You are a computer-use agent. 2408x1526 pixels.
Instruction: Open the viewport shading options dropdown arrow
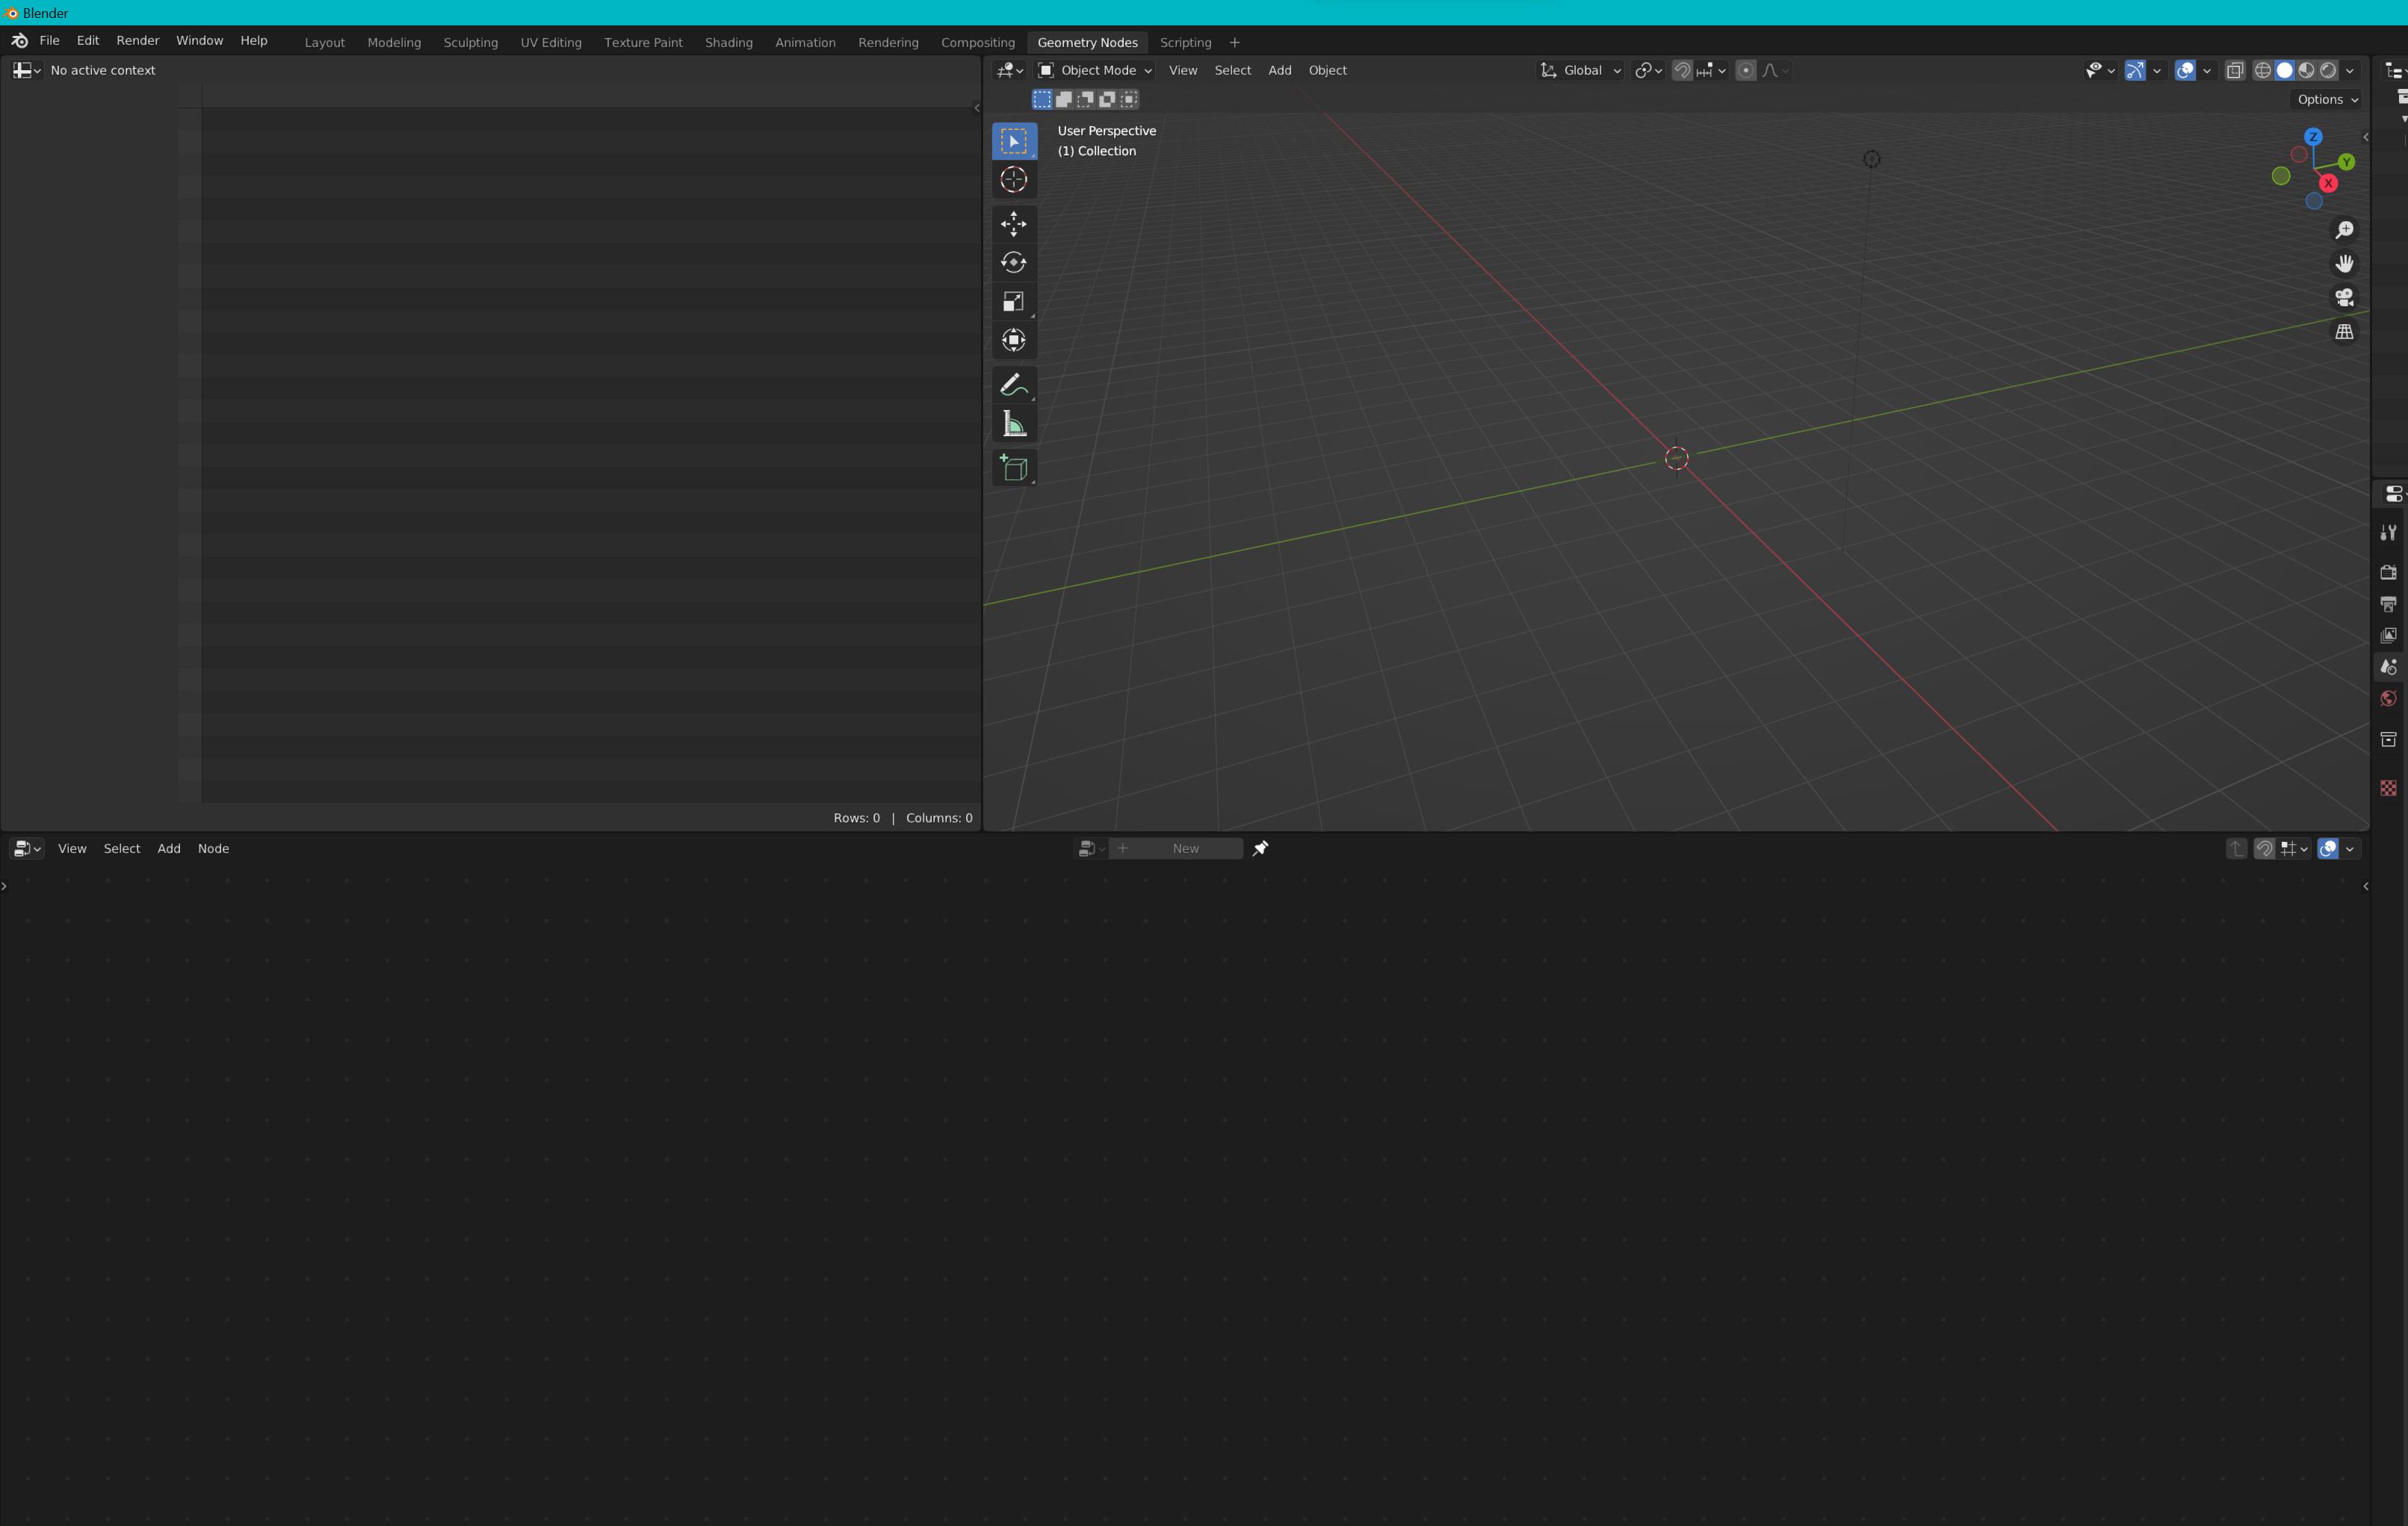(x=2350, y=70)
